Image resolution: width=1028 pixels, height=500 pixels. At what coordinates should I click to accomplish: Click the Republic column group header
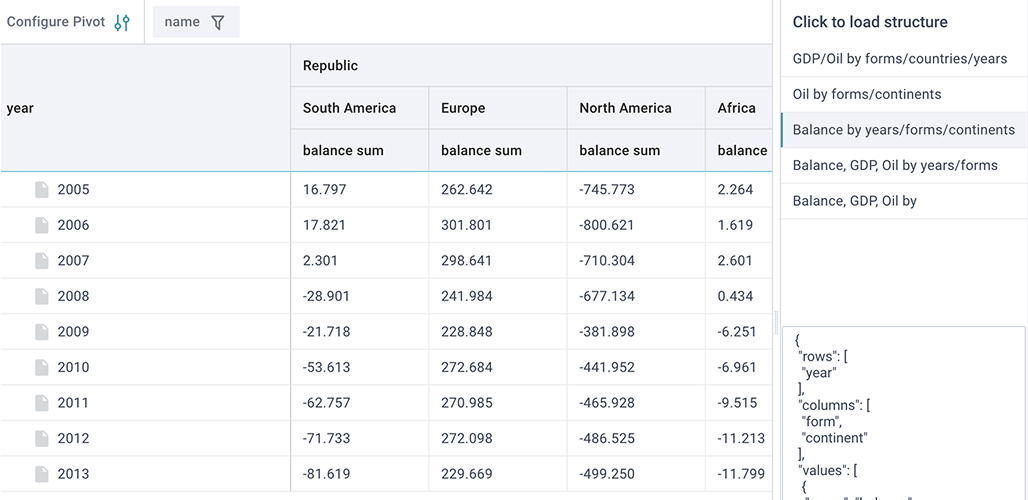pyautogui.click(x=330, y=66)
